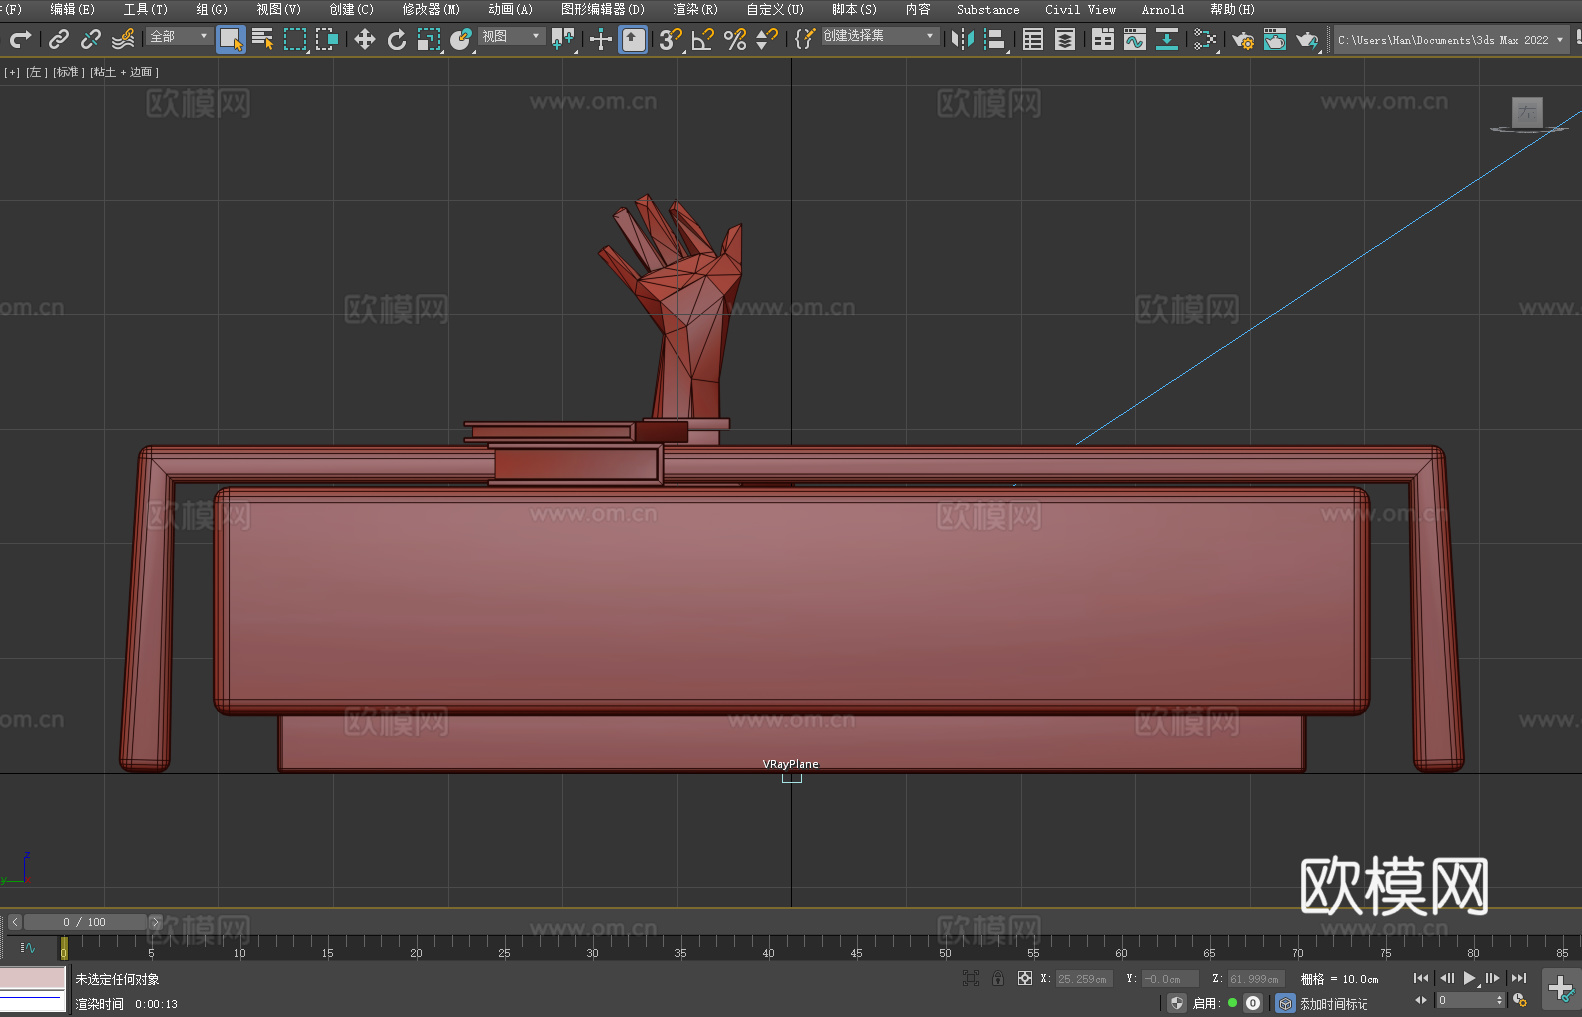Open mini curve editor toggle

(28, 947)
